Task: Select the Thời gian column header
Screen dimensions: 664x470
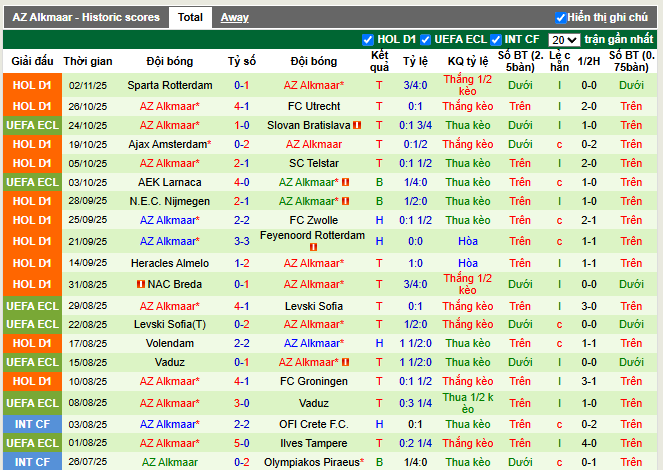Action: pos(88,61)
